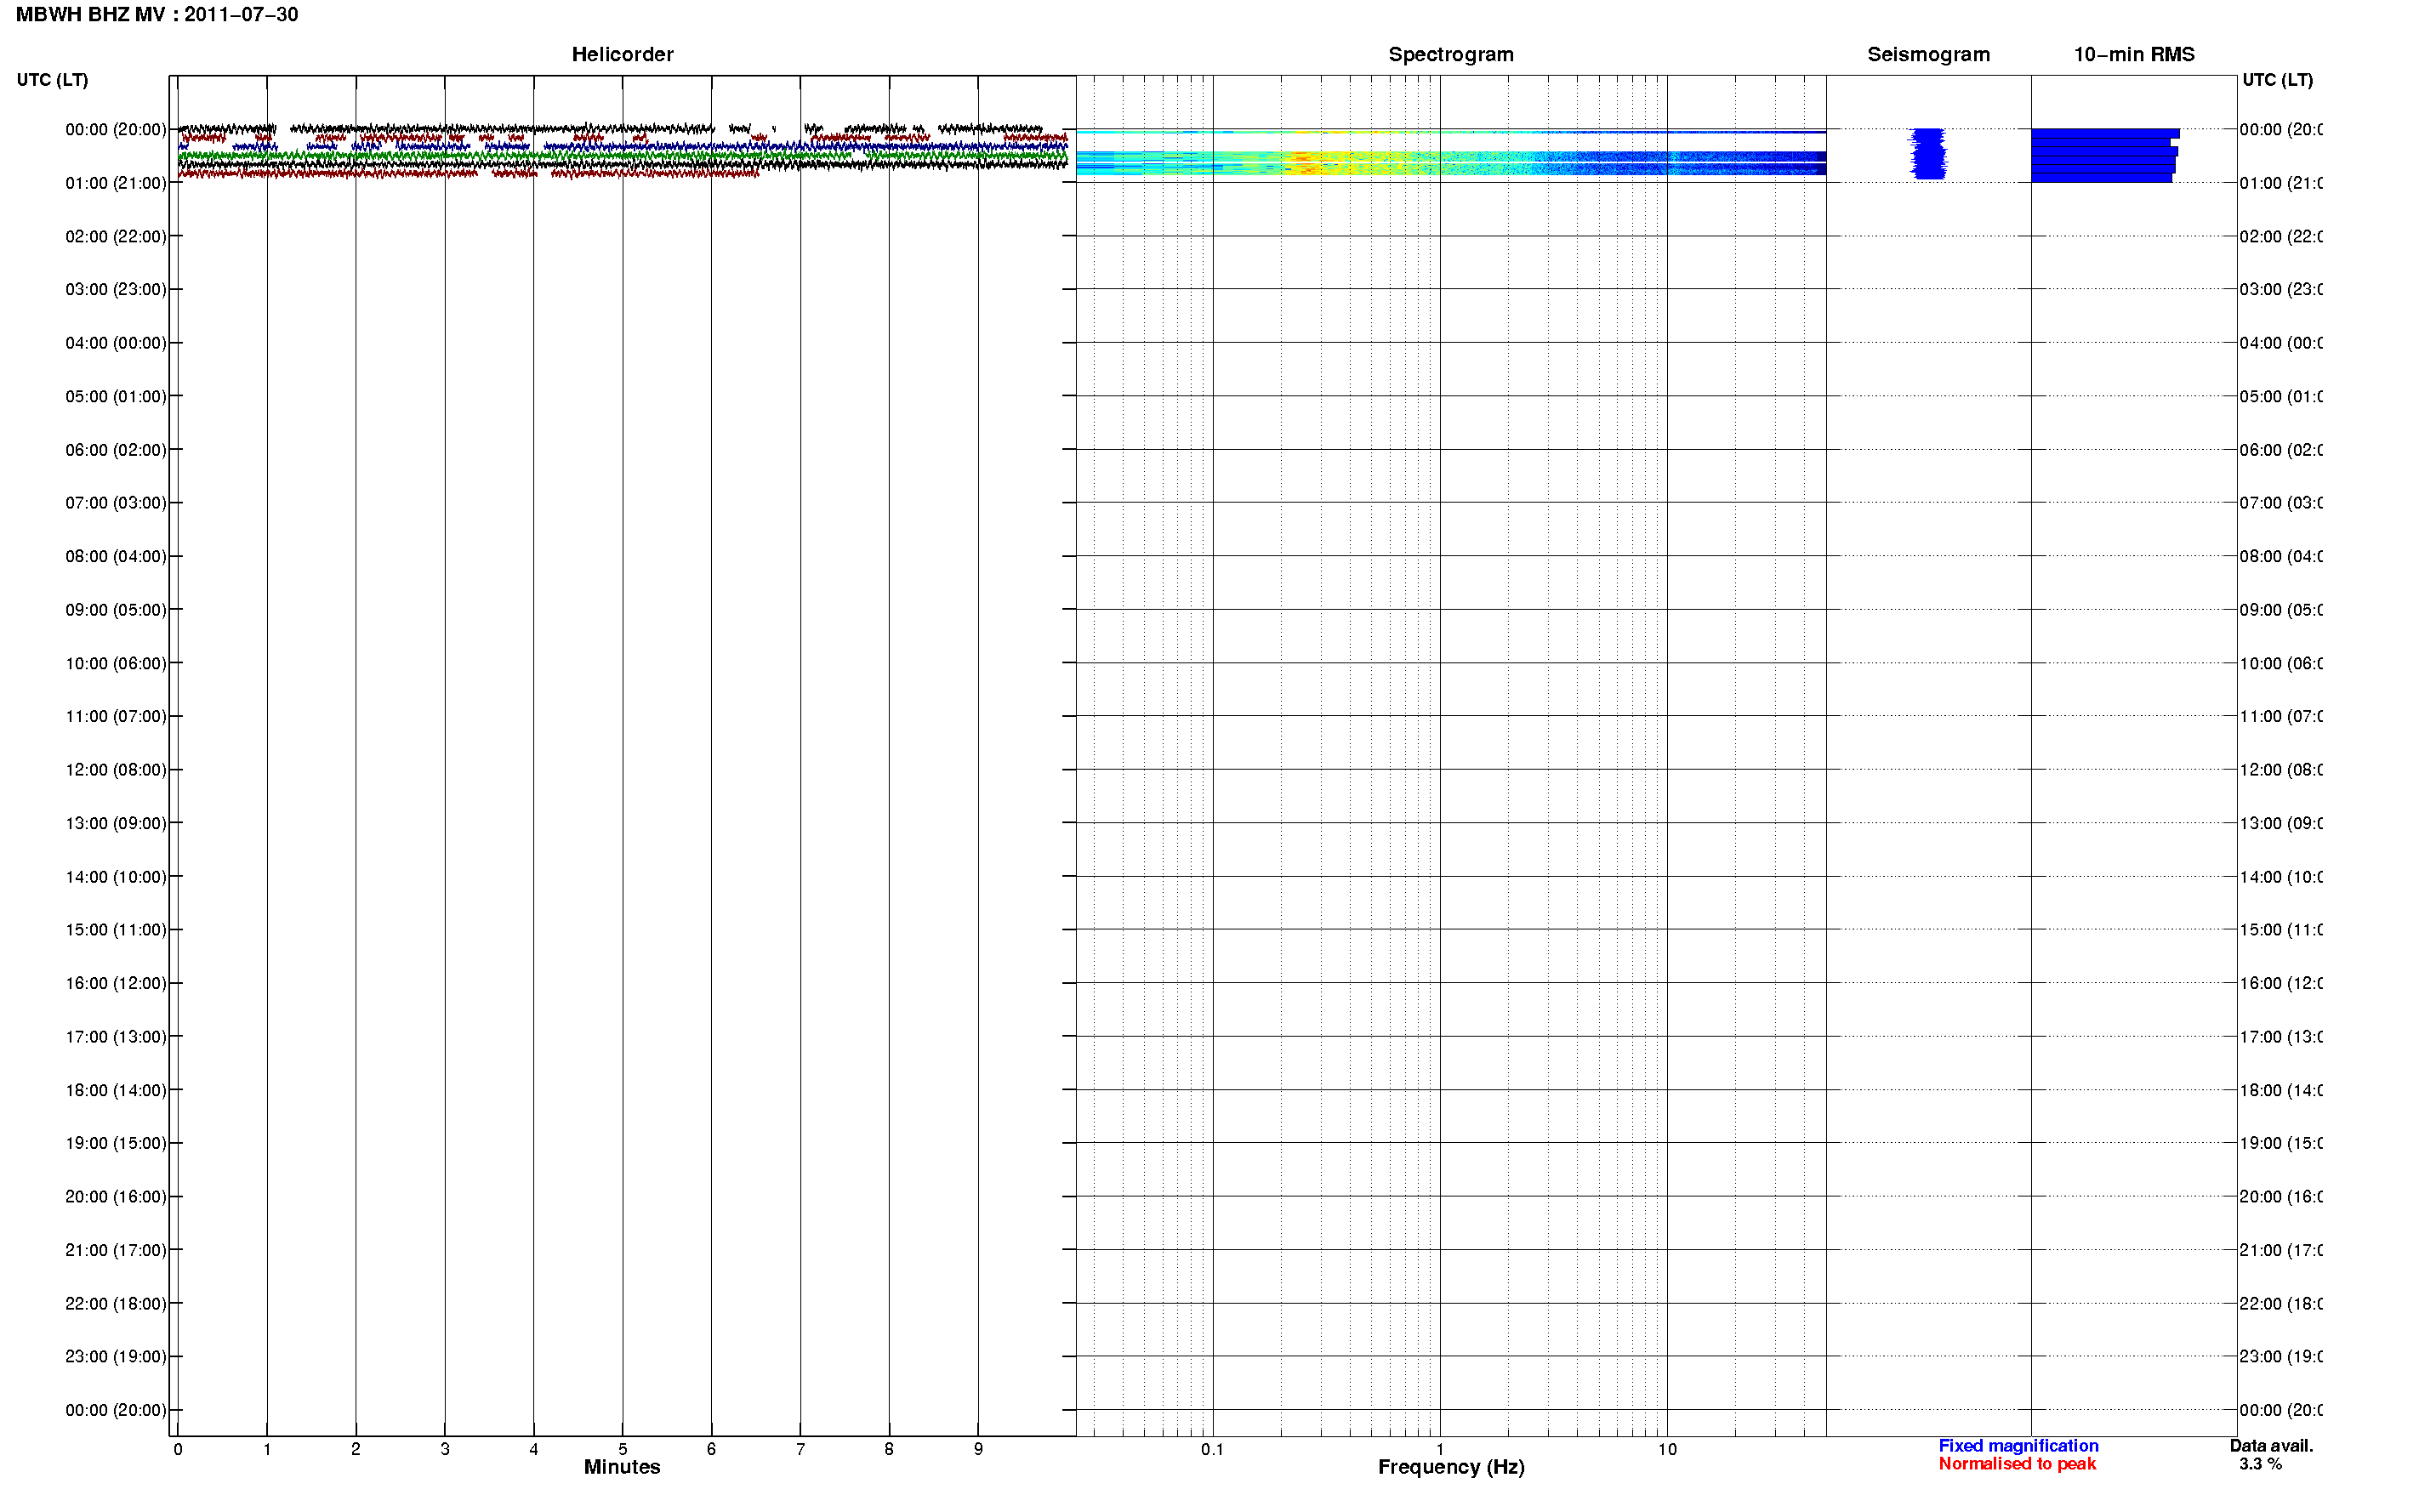Viewport: 2419px width, 1512px height.
Task: Click minute tick '9' under the helicorder
Action: tap(978, 1449)
